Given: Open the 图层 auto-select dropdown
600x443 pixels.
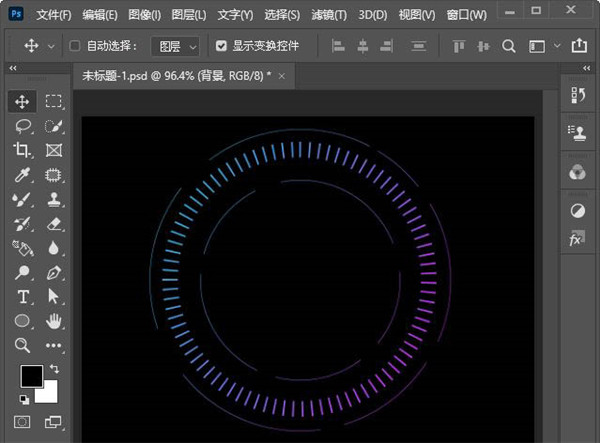Looking at the screenshot, I should (x=175, y=47).
